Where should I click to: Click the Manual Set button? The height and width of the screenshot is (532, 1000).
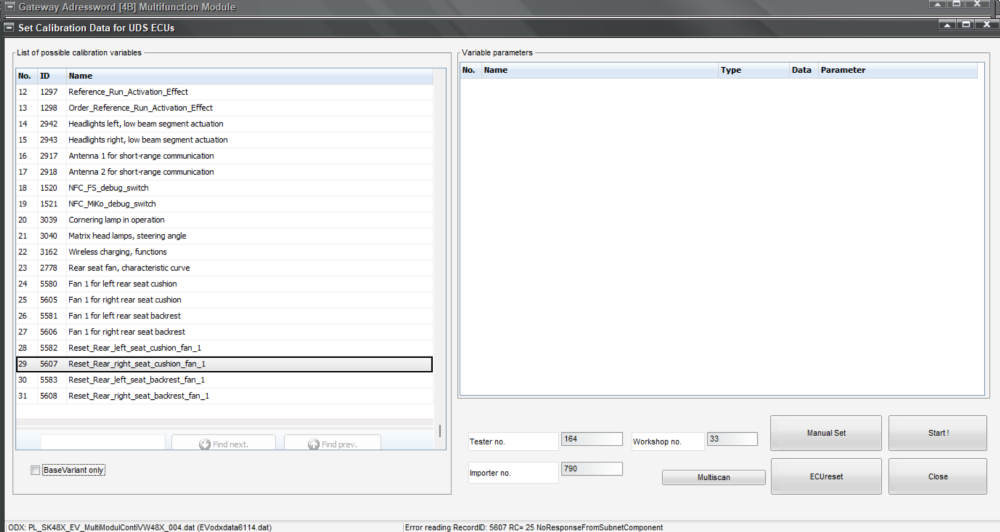826,433
